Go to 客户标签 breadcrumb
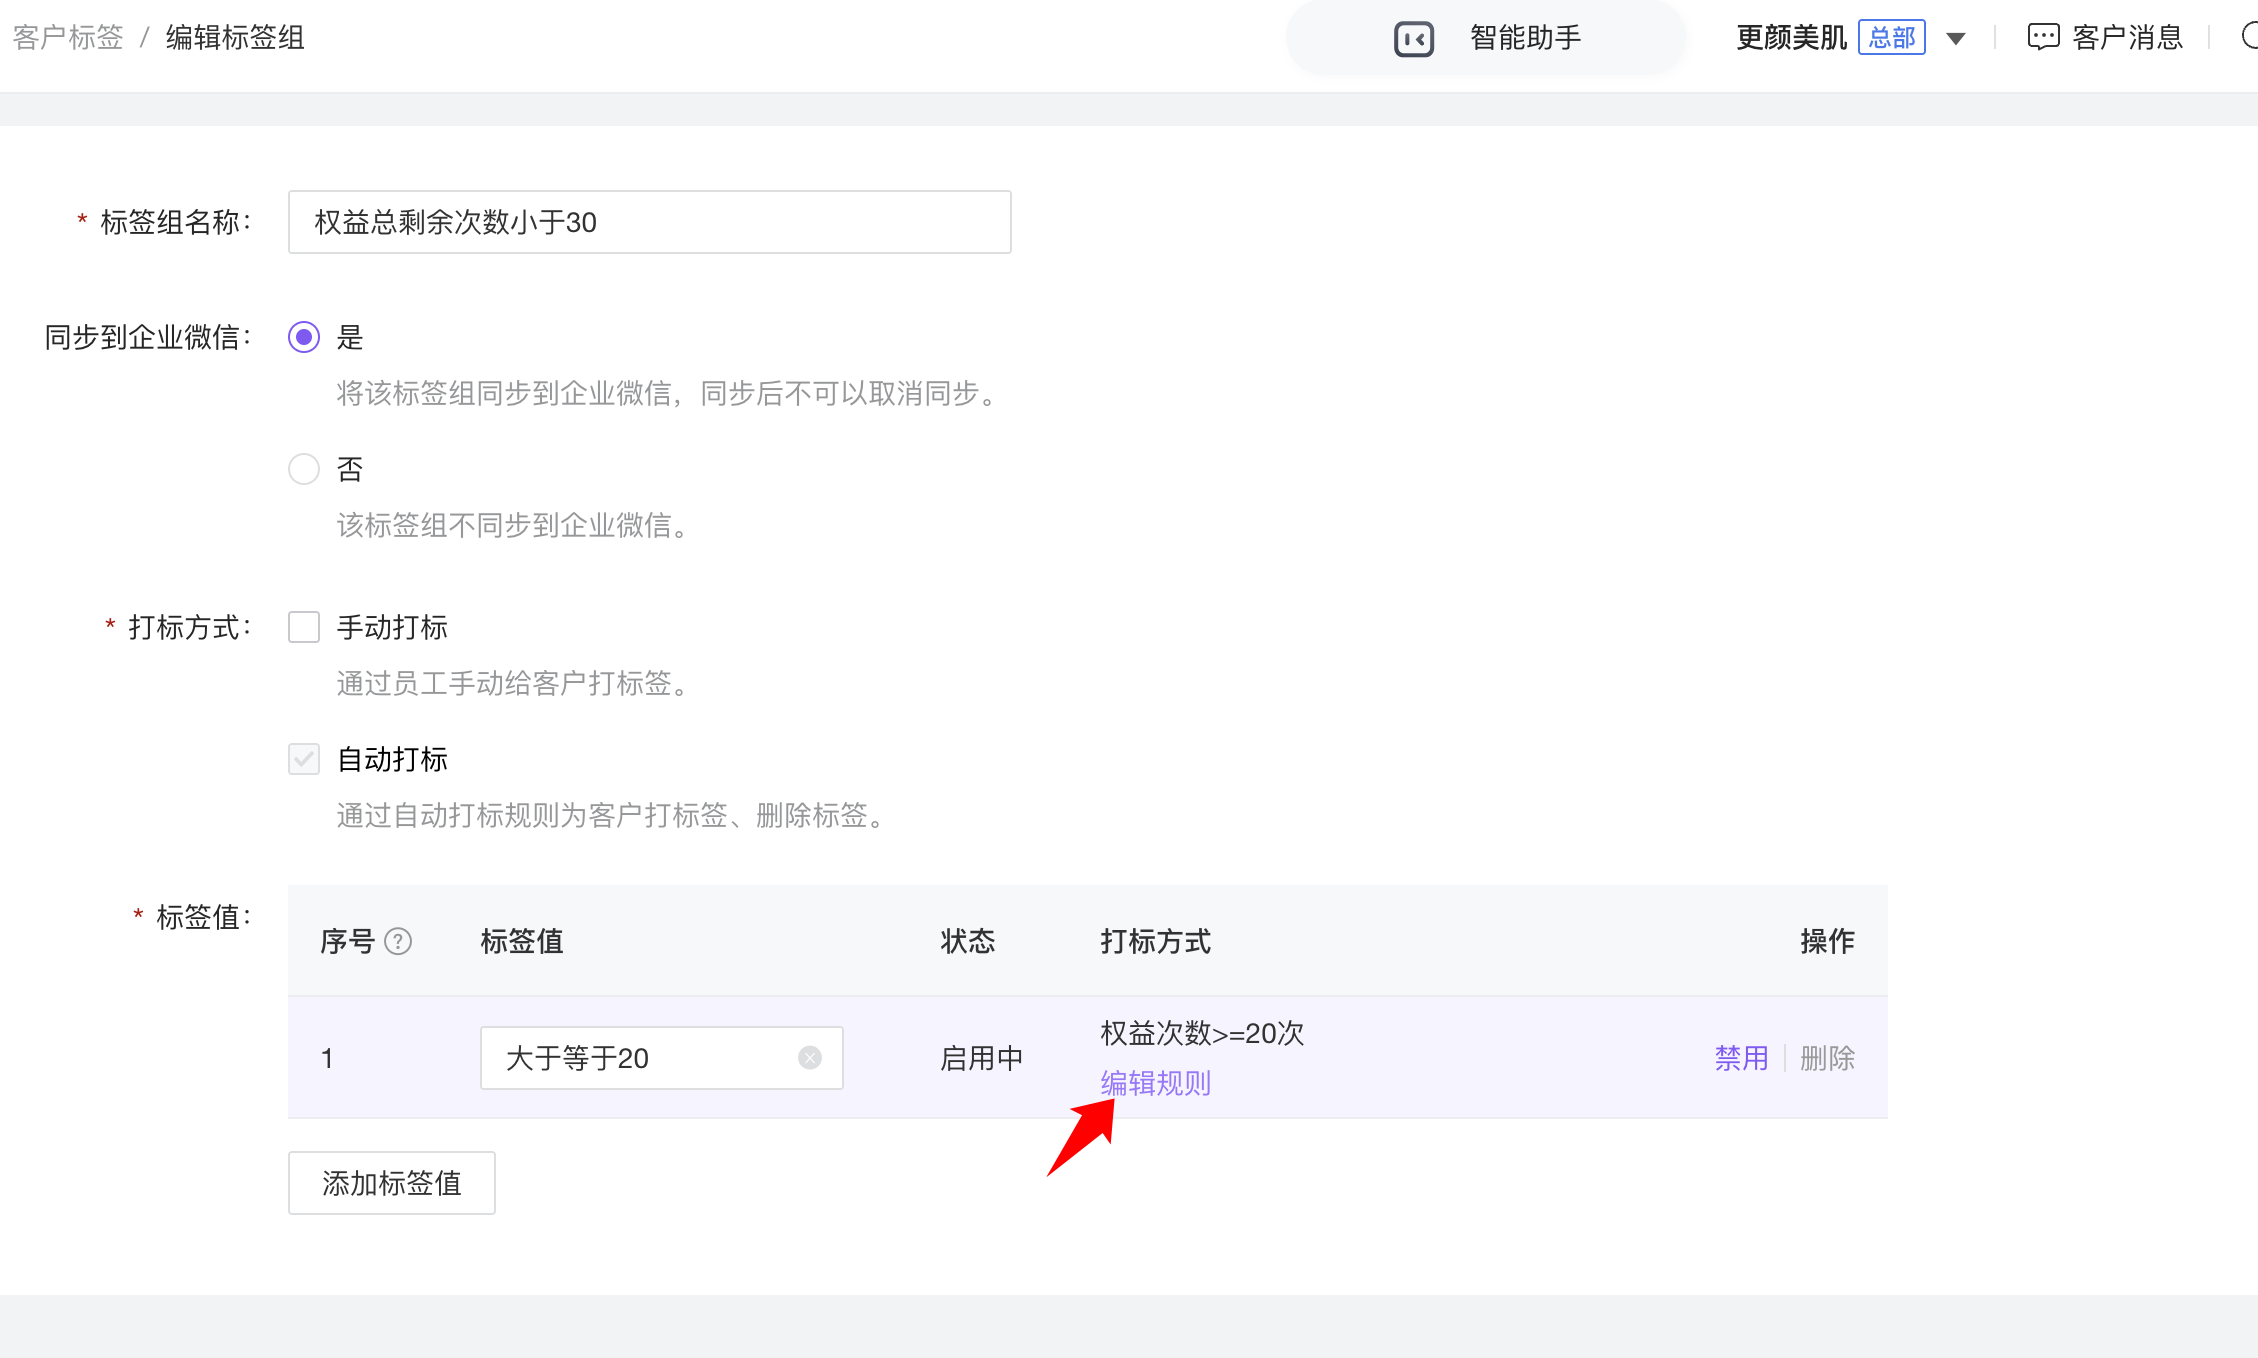The image size is (2258, 1358). (x=68, y=38)
